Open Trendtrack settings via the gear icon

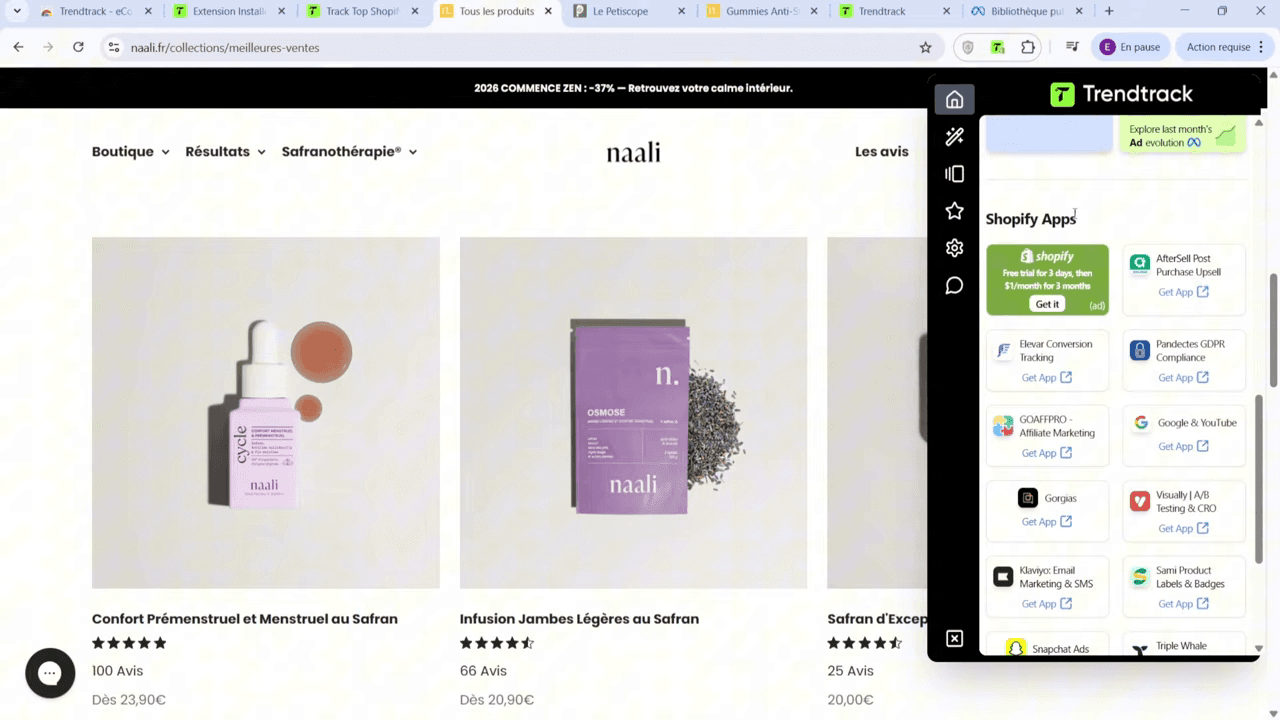click(x=954, y=247)
